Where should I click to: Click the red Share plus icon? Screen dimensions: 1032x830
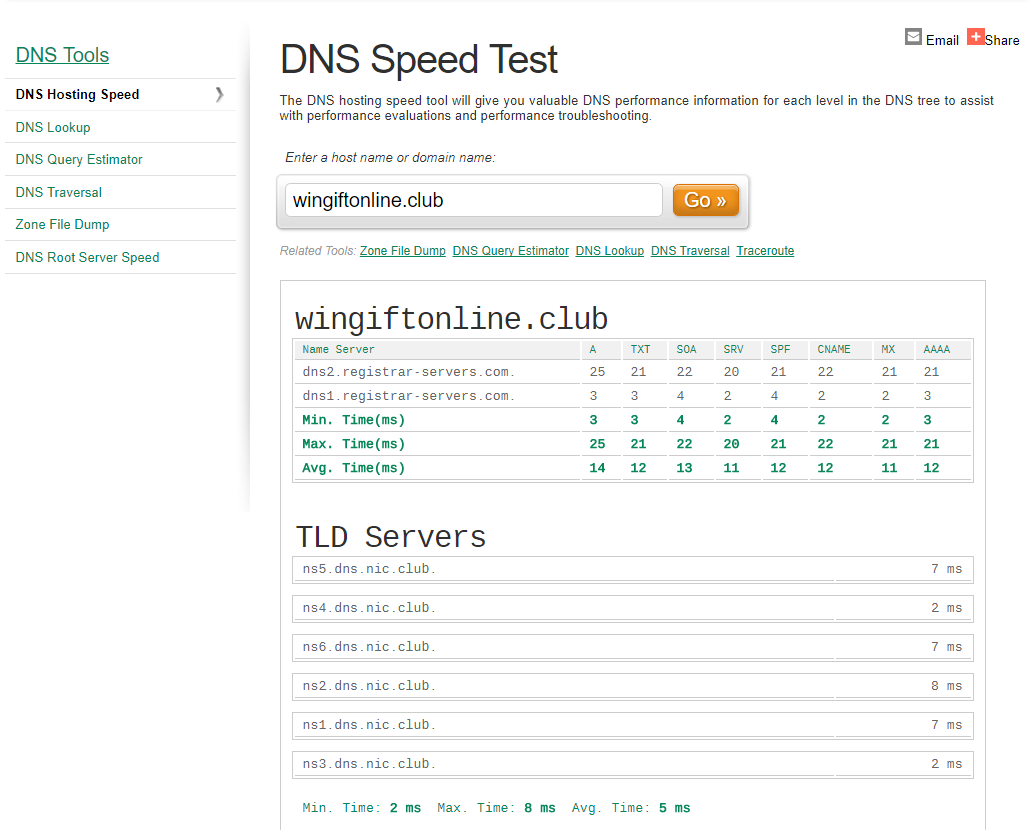[x=975, y=37]
